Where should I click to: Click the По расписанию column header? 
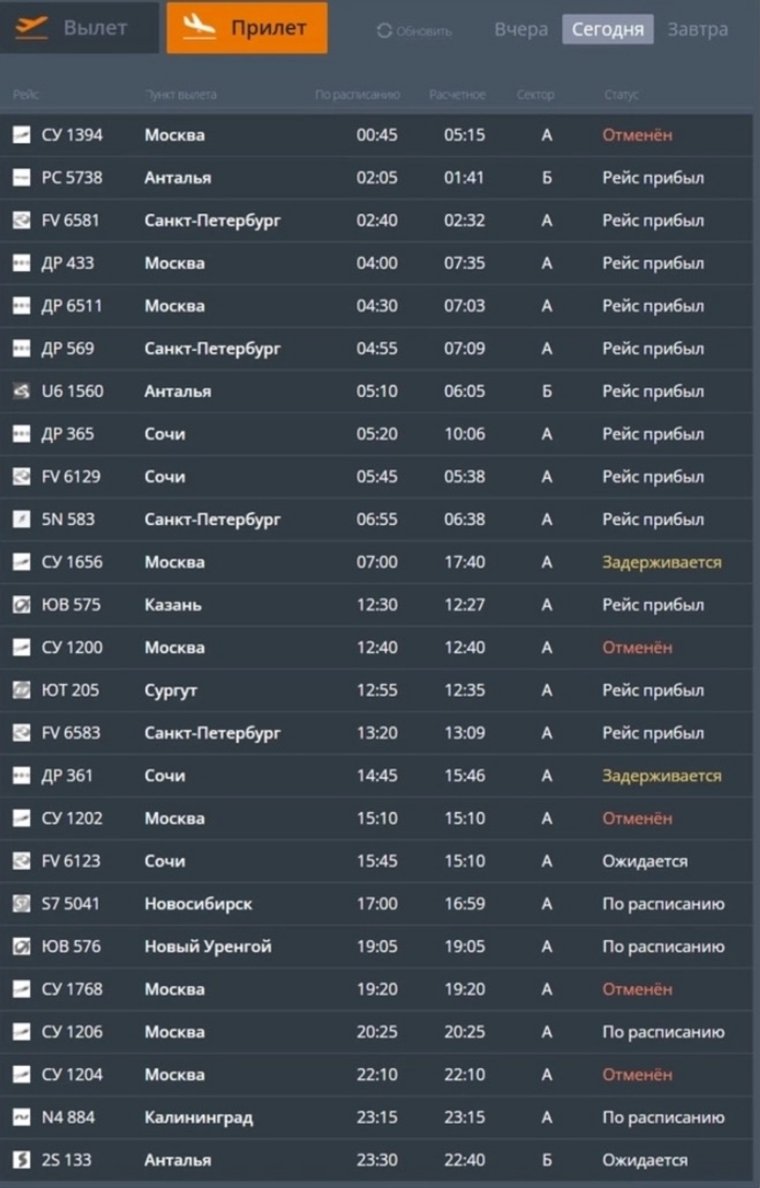pos(357,95)
